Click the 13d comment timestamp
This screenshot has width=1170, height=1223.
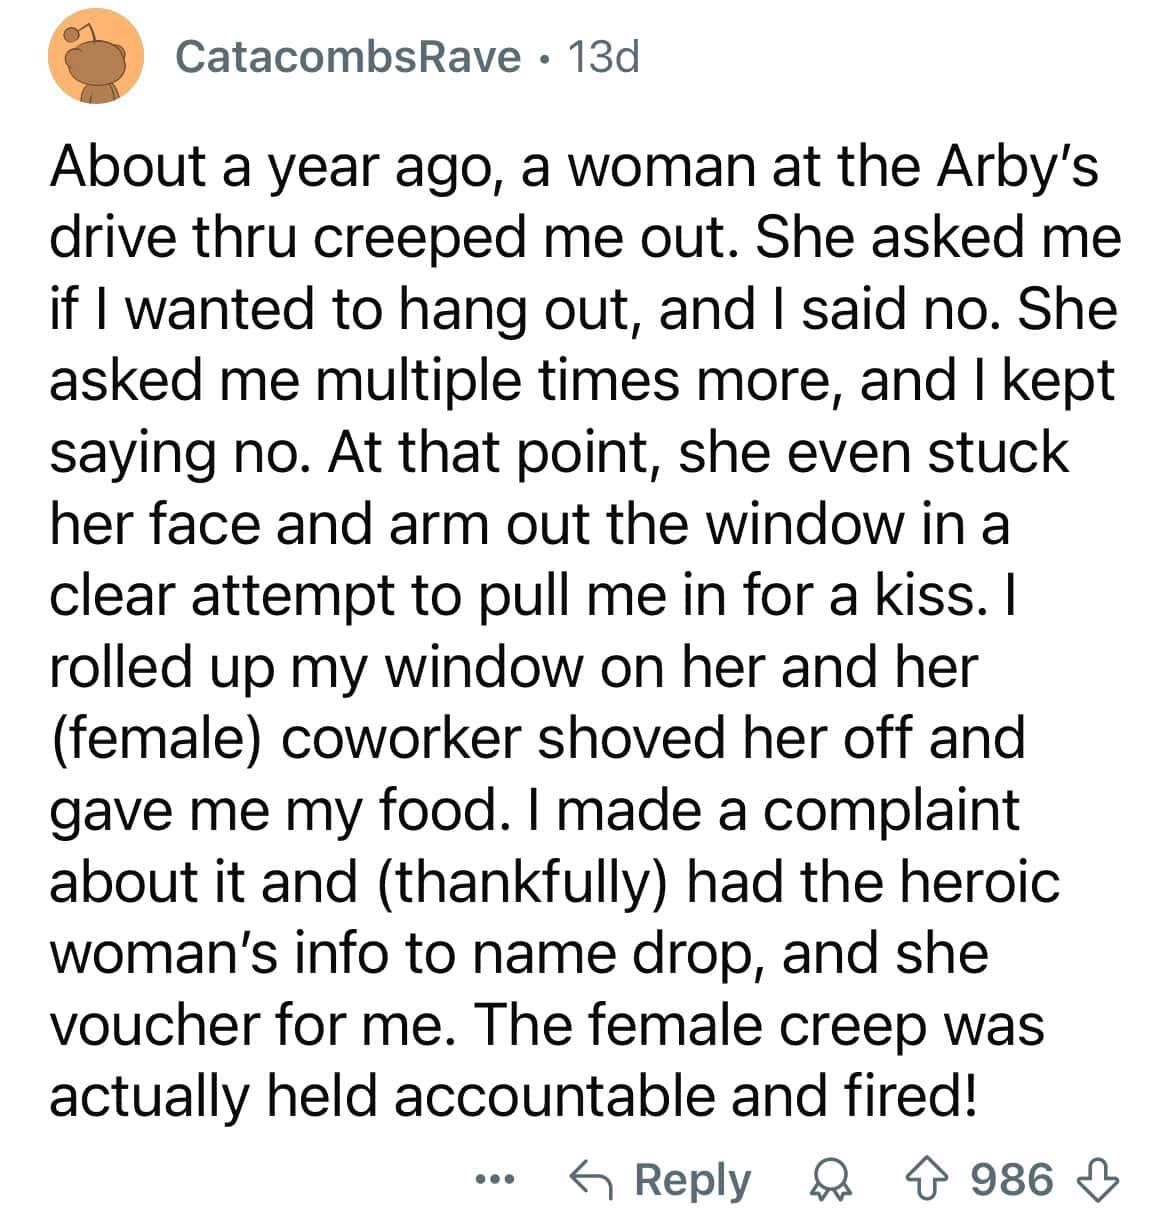tap(603, 58)
